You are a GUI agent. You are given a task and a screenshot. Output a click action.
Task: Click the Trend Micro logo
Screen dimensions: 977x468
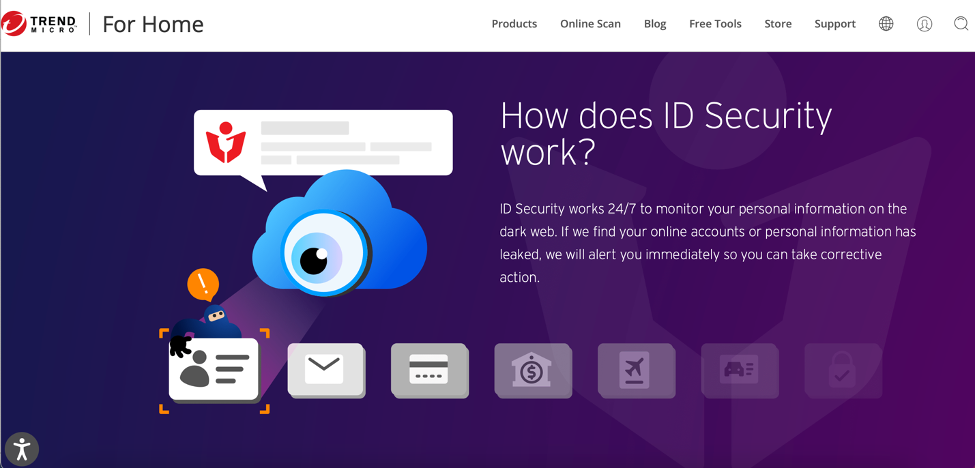tap(40, 24)
